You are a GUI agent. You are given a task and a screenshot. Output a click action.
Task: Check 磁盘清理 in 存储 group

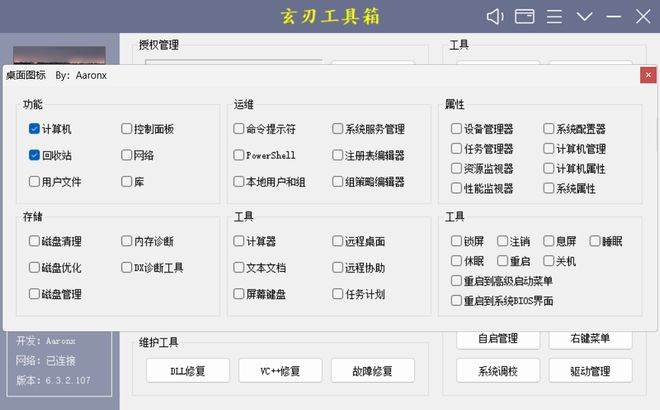tap(35, 241)
